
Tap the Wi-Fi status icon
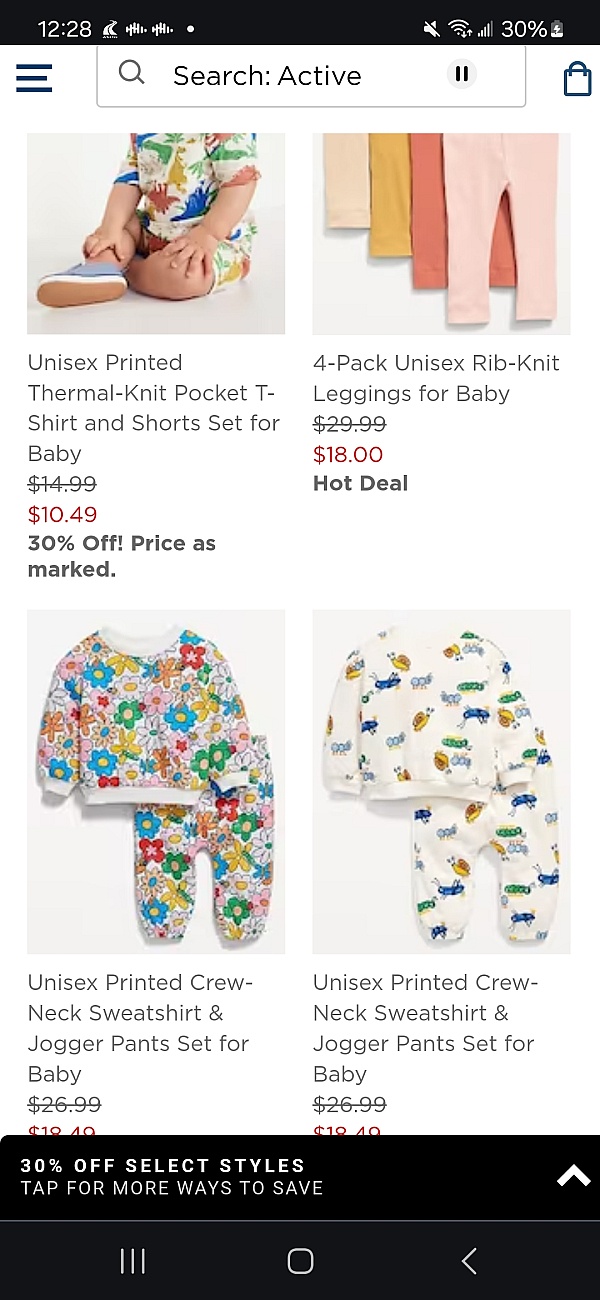(461, 27)
